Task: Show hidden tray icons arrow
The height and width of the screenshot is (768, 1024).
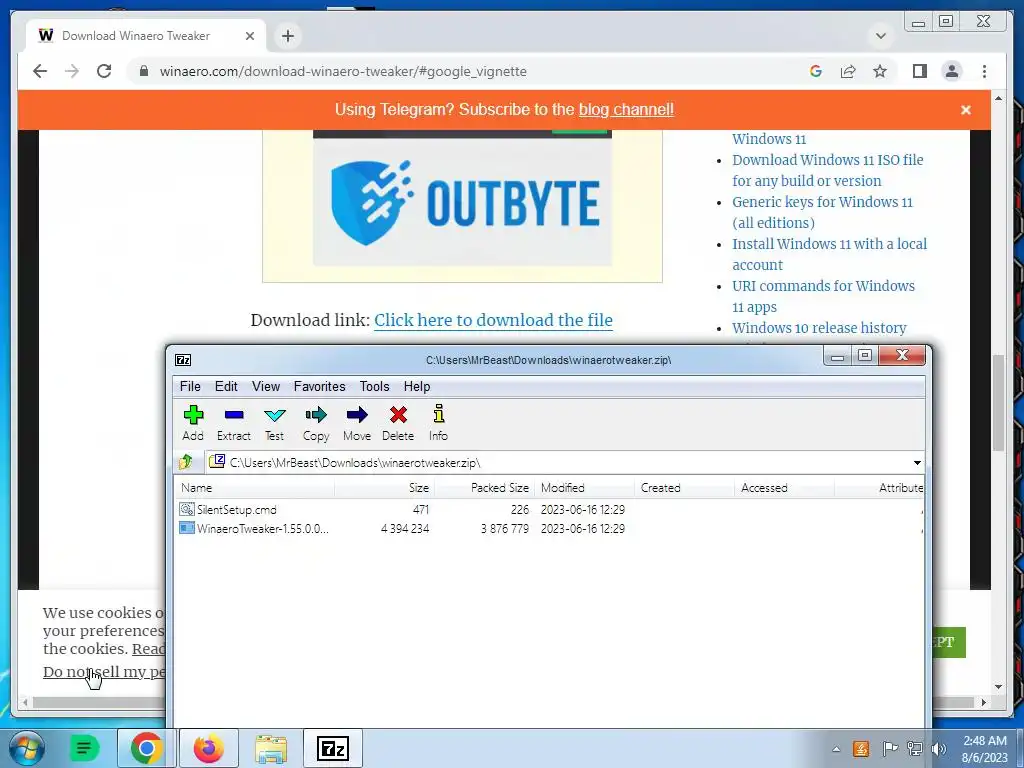Action: tap(836, 749)
